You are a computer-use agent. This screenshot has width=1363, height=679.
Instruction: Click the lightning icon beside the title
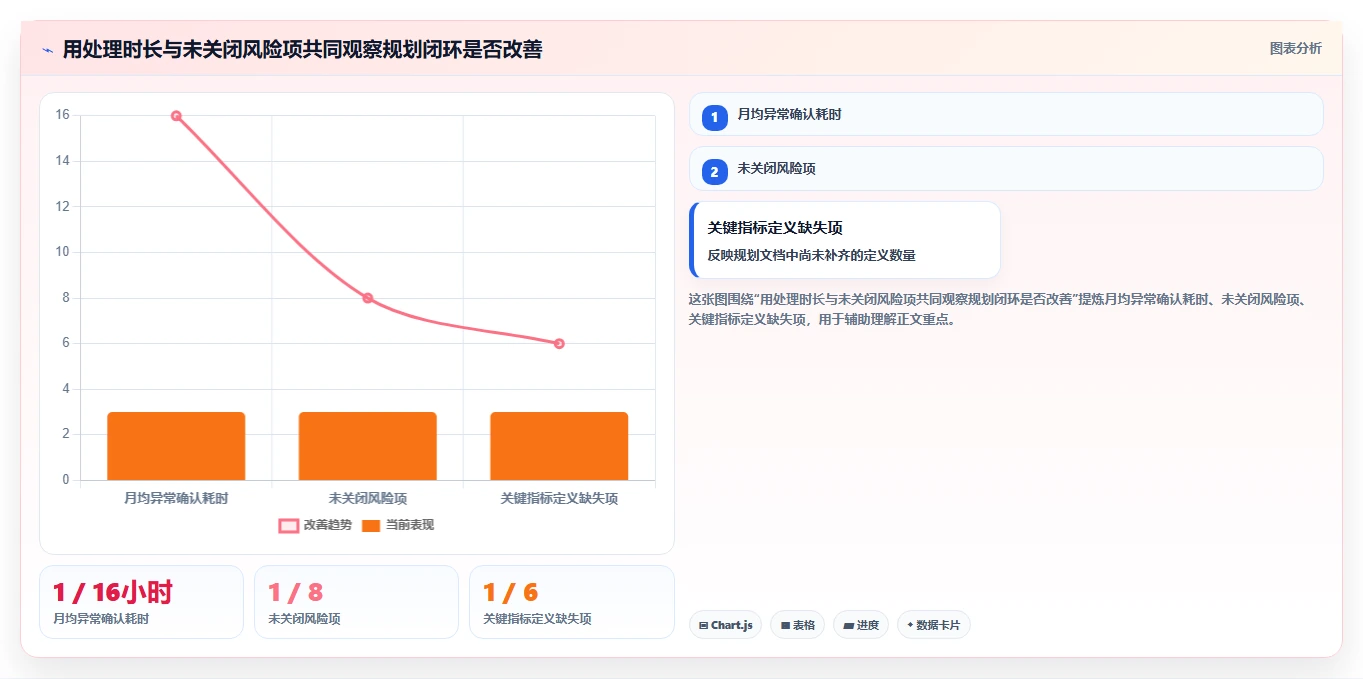48,50
